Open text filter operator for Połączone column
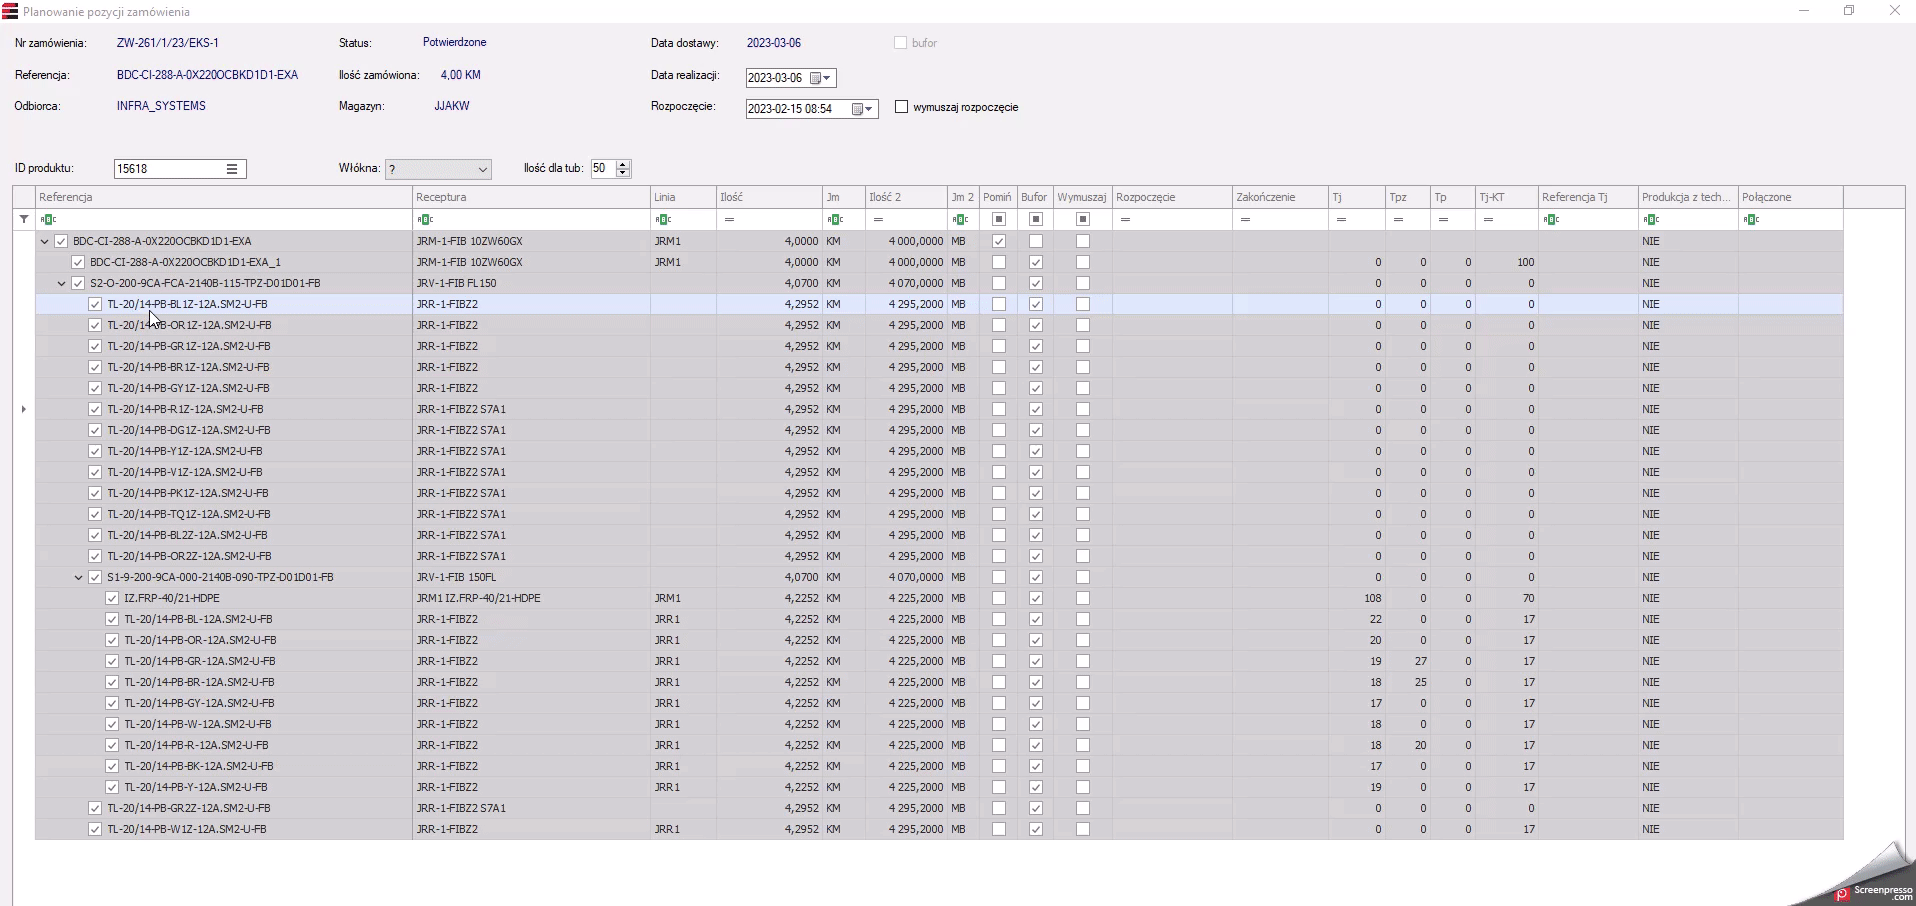The height and width of the screenshot is (906, 1916). [x=1751, y=219]
